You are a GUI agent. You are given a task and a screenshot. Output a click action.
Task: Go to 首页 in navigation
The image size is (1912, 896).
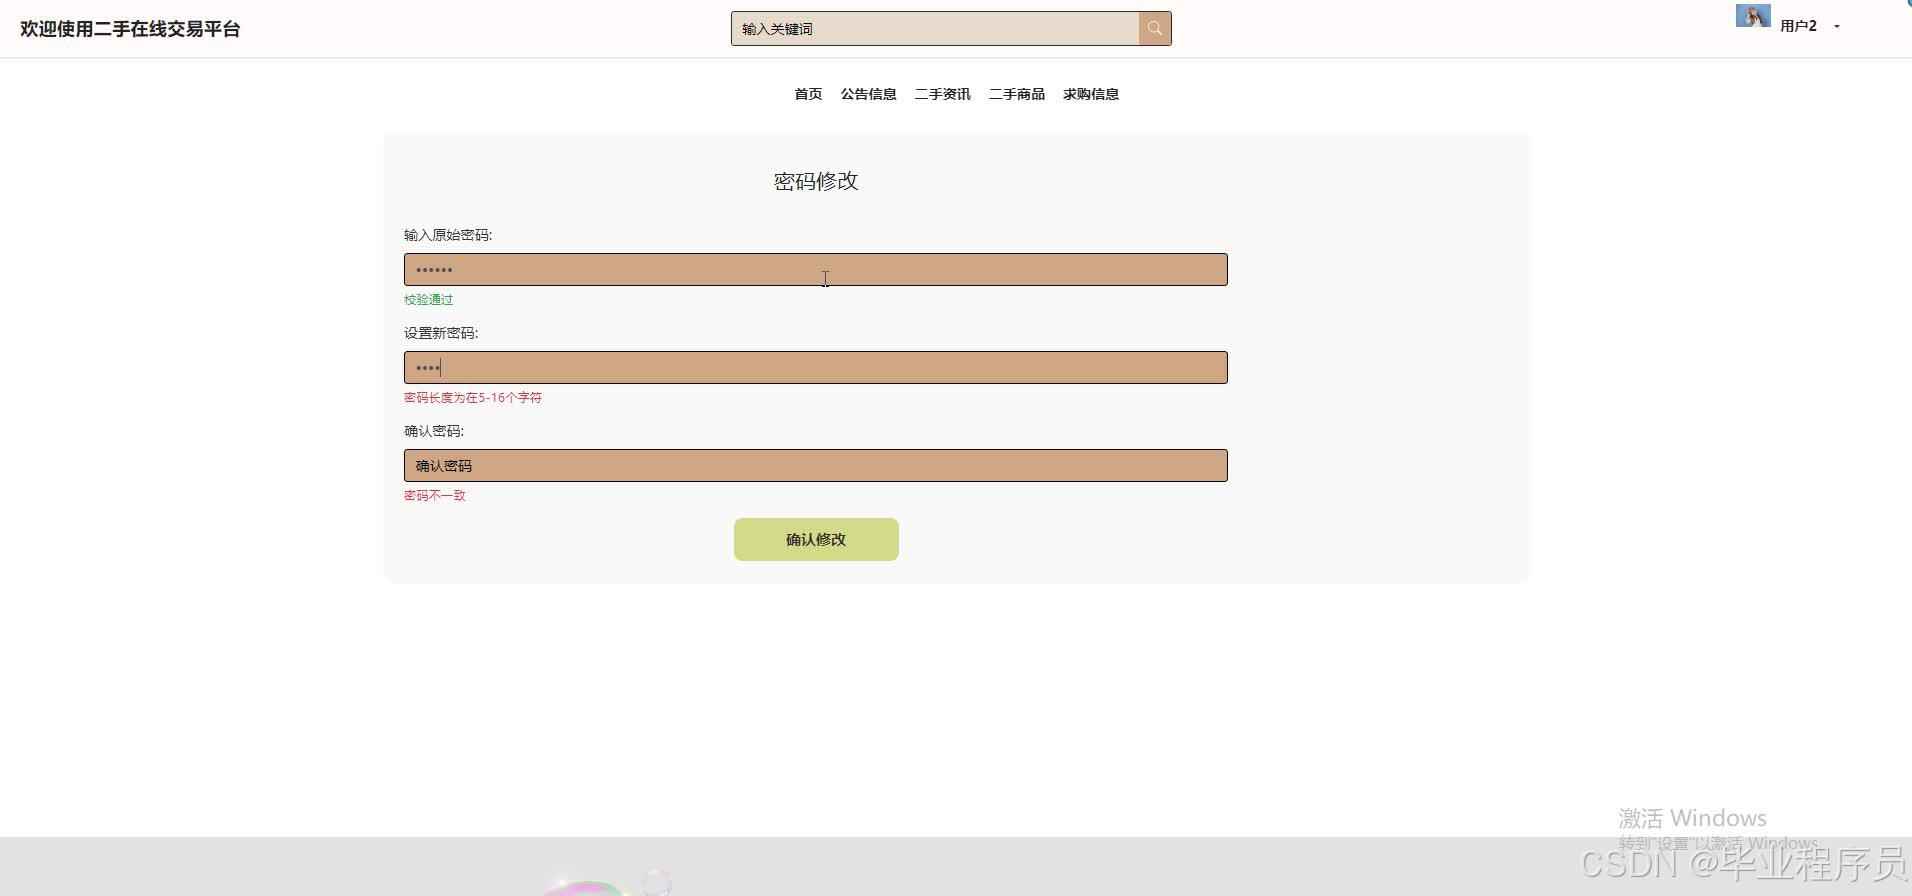808,94
